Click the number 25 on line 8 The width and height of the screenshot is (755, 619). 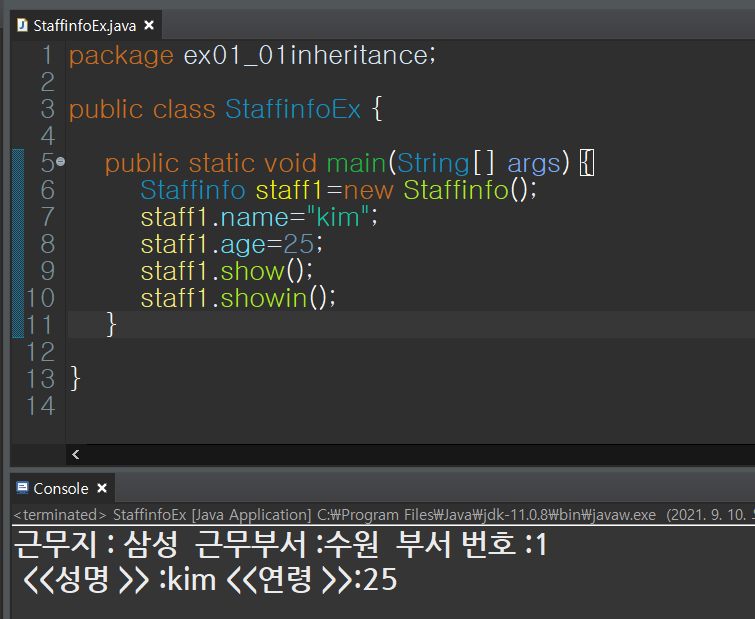(298, 244)
